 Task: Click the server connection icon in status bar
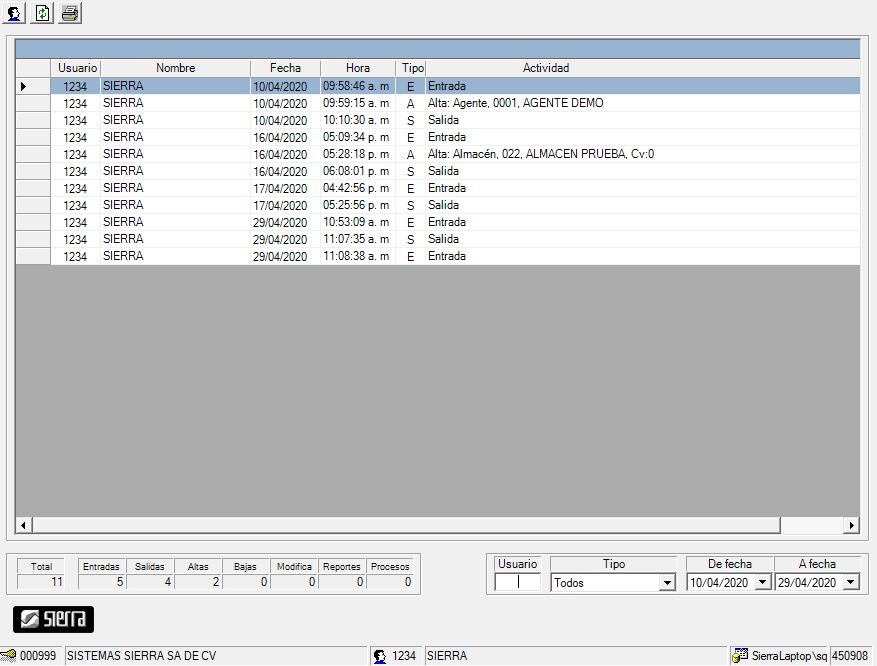point(740,656)
